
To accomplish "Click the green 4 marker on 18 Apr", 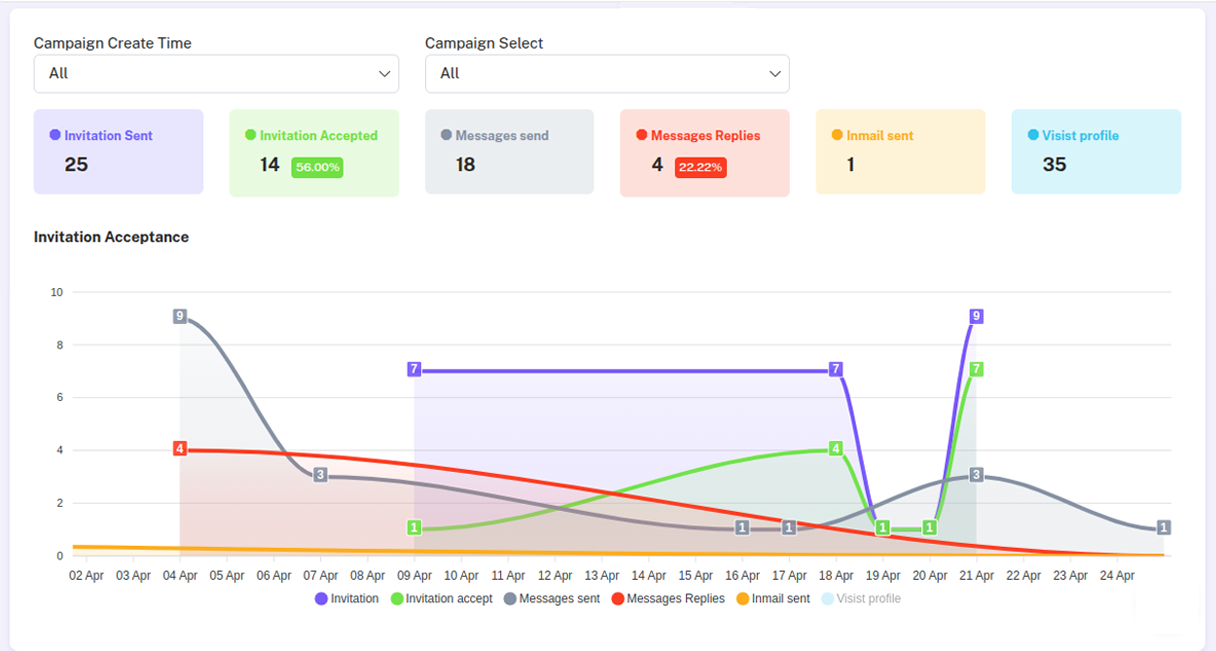I will point(835,449).
